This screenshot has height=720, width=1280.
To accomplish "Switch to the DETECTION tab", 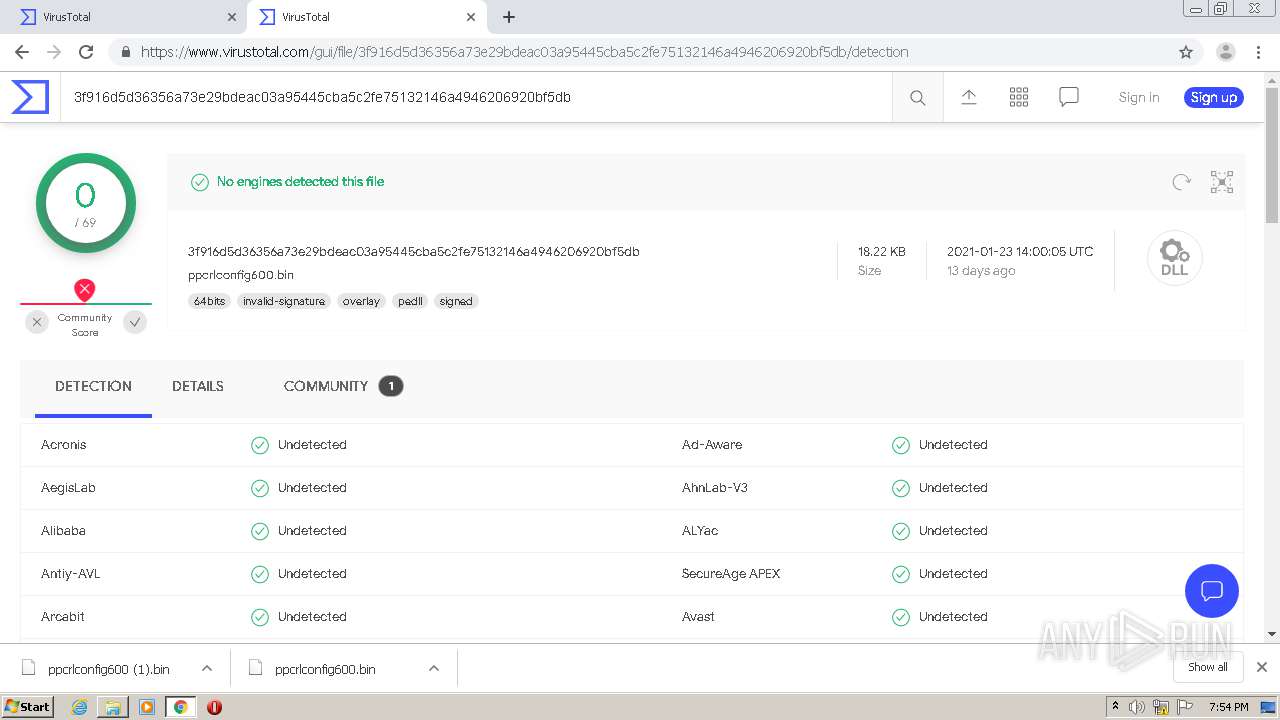I will coord(93,386).
